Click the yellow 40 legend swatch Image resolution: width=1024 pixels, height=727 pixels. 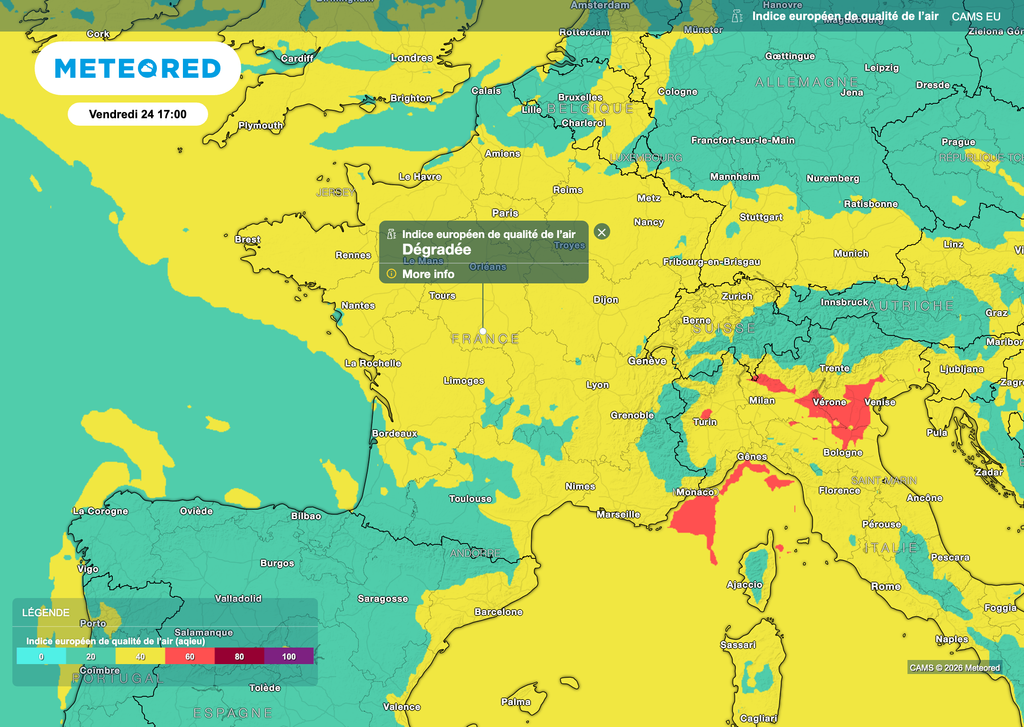(x=140, y=656)
